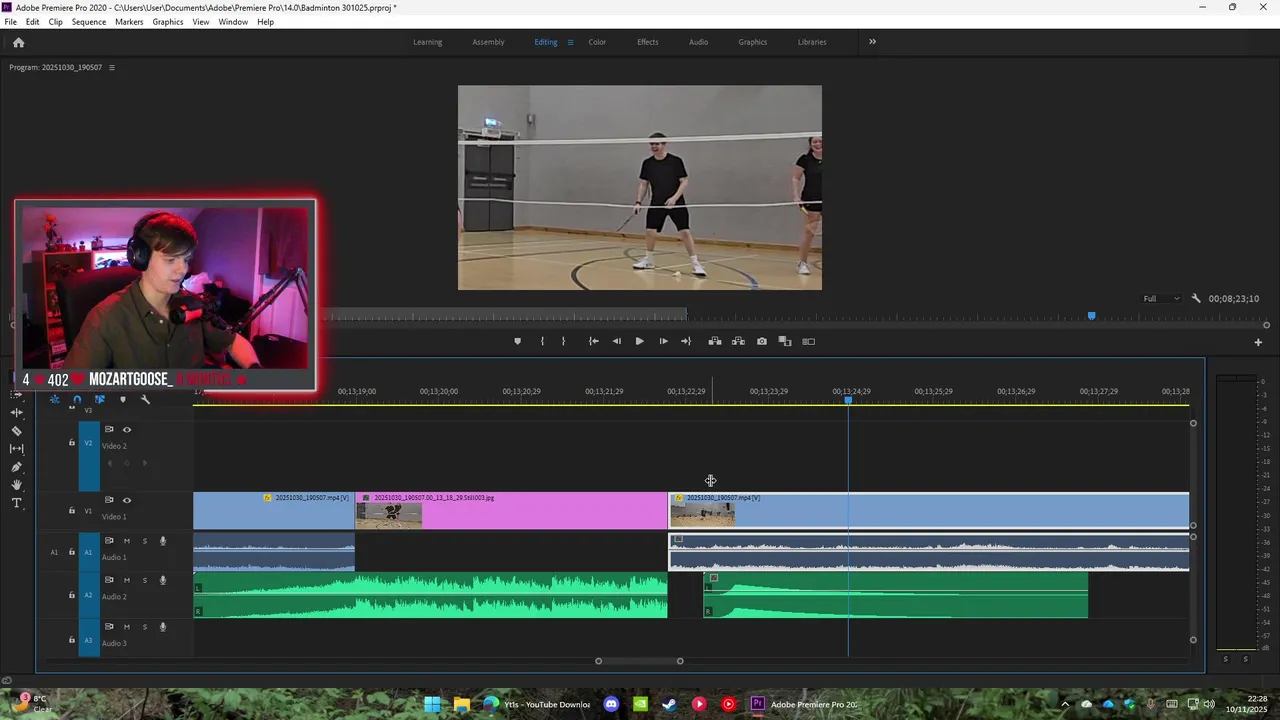Click the Lift button

click(715, 341)
